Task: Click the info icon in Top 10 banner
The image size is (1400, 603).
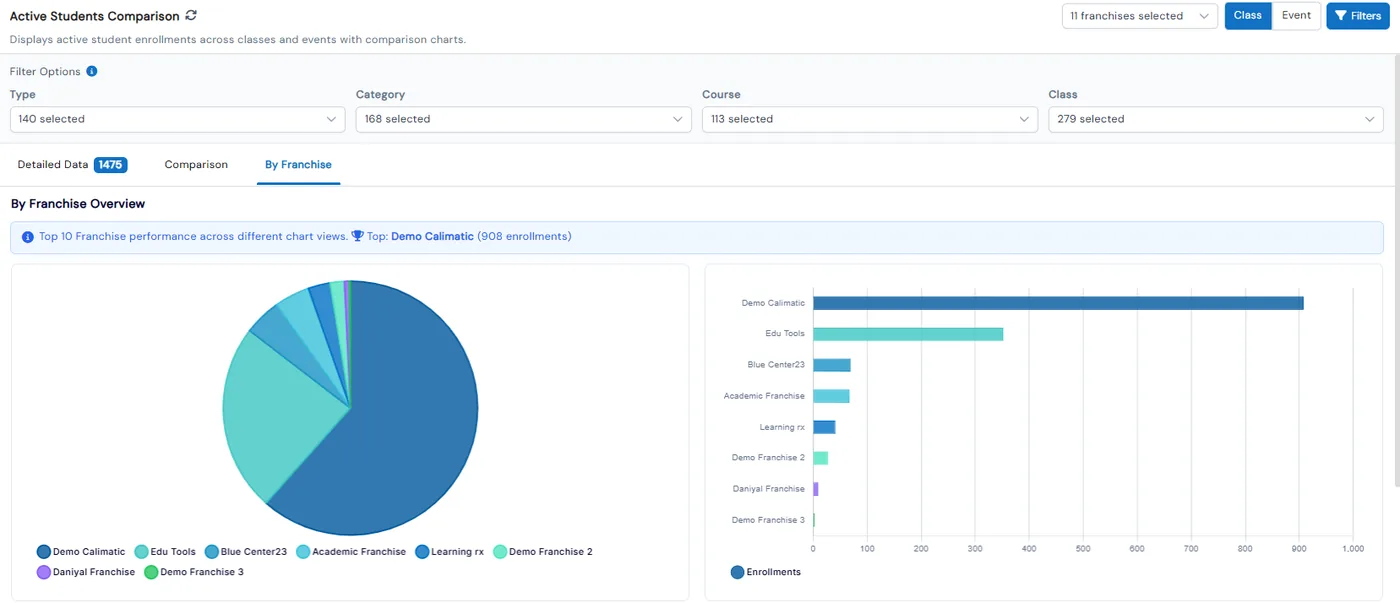Action: [28, 237]
